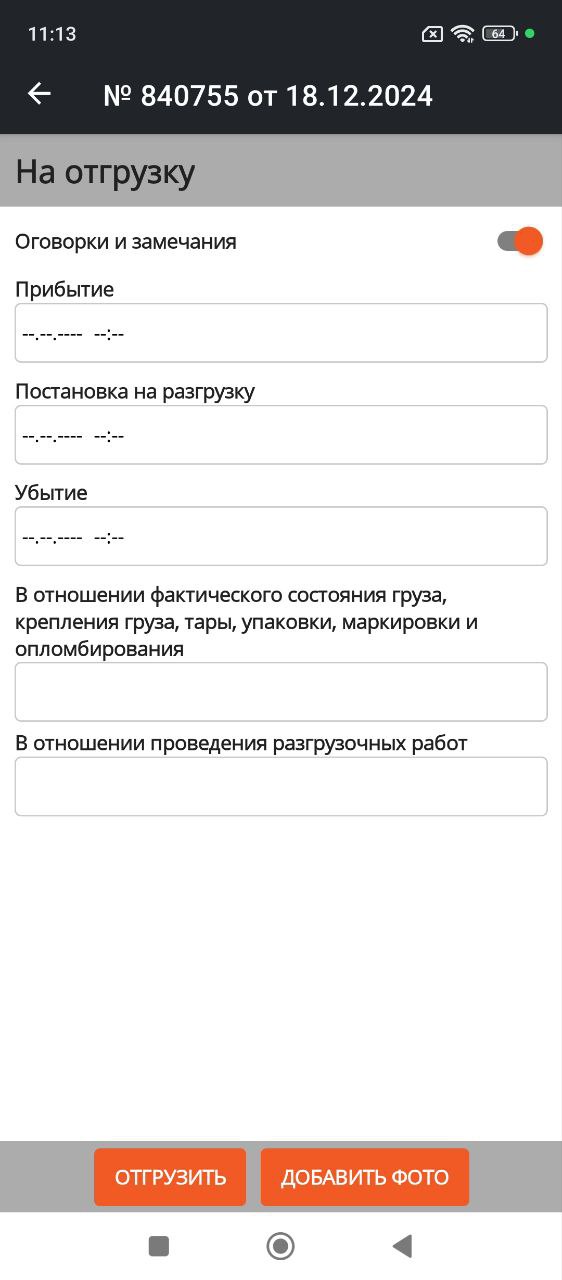Open the Убытие date-time picker
This screenshot has width=562, height=1280.
pos(281,537)
